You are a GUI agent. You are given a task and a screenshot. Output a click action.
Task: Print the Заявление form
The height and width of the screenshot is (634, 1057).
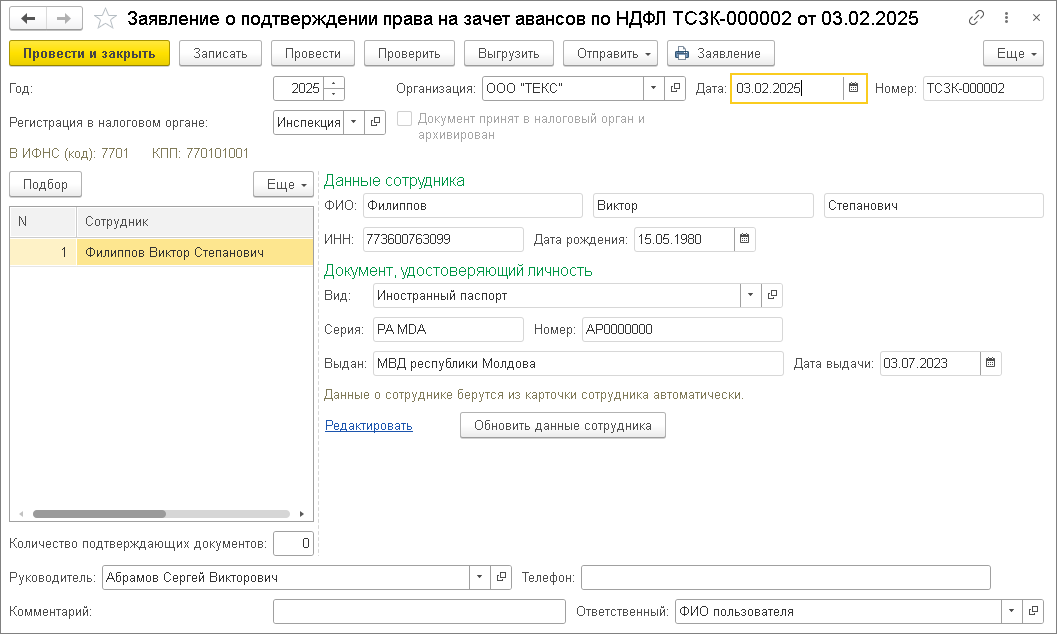pyautogui.click(x=720, y=53)
